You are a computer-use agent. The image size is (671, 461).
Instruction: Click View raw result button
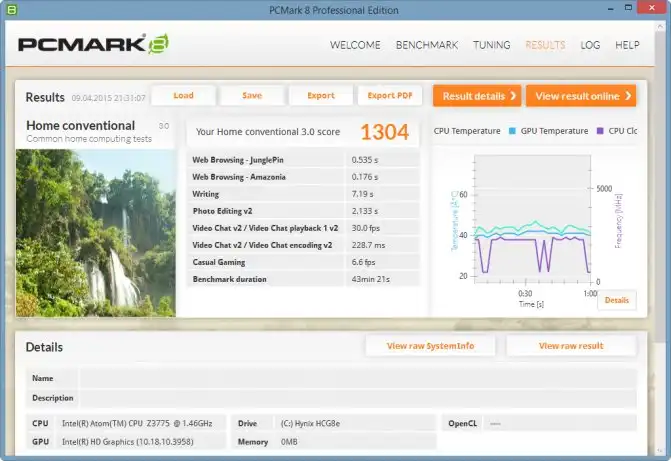pyautogui.click(x=571, y=346)
